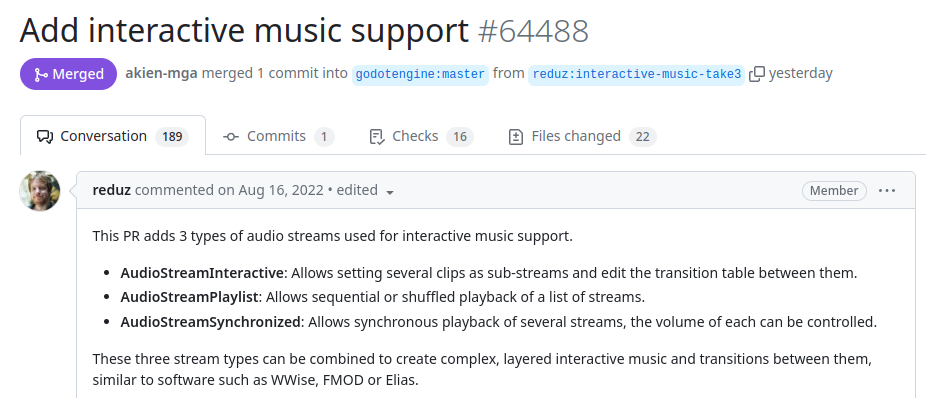Open akien-mga user profile link

(x=161, y=73)
